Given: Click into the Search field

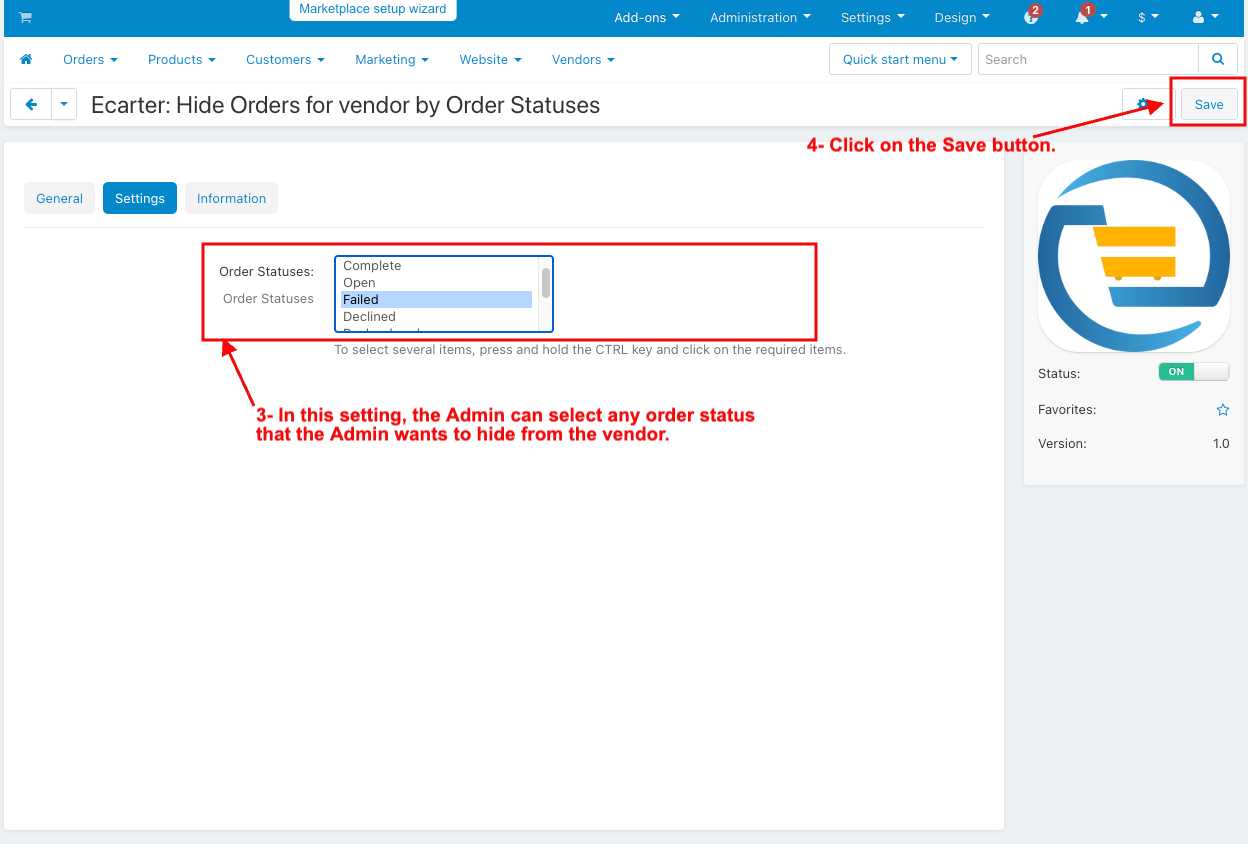Looking at the screenshot, I should coord(1088,59).
